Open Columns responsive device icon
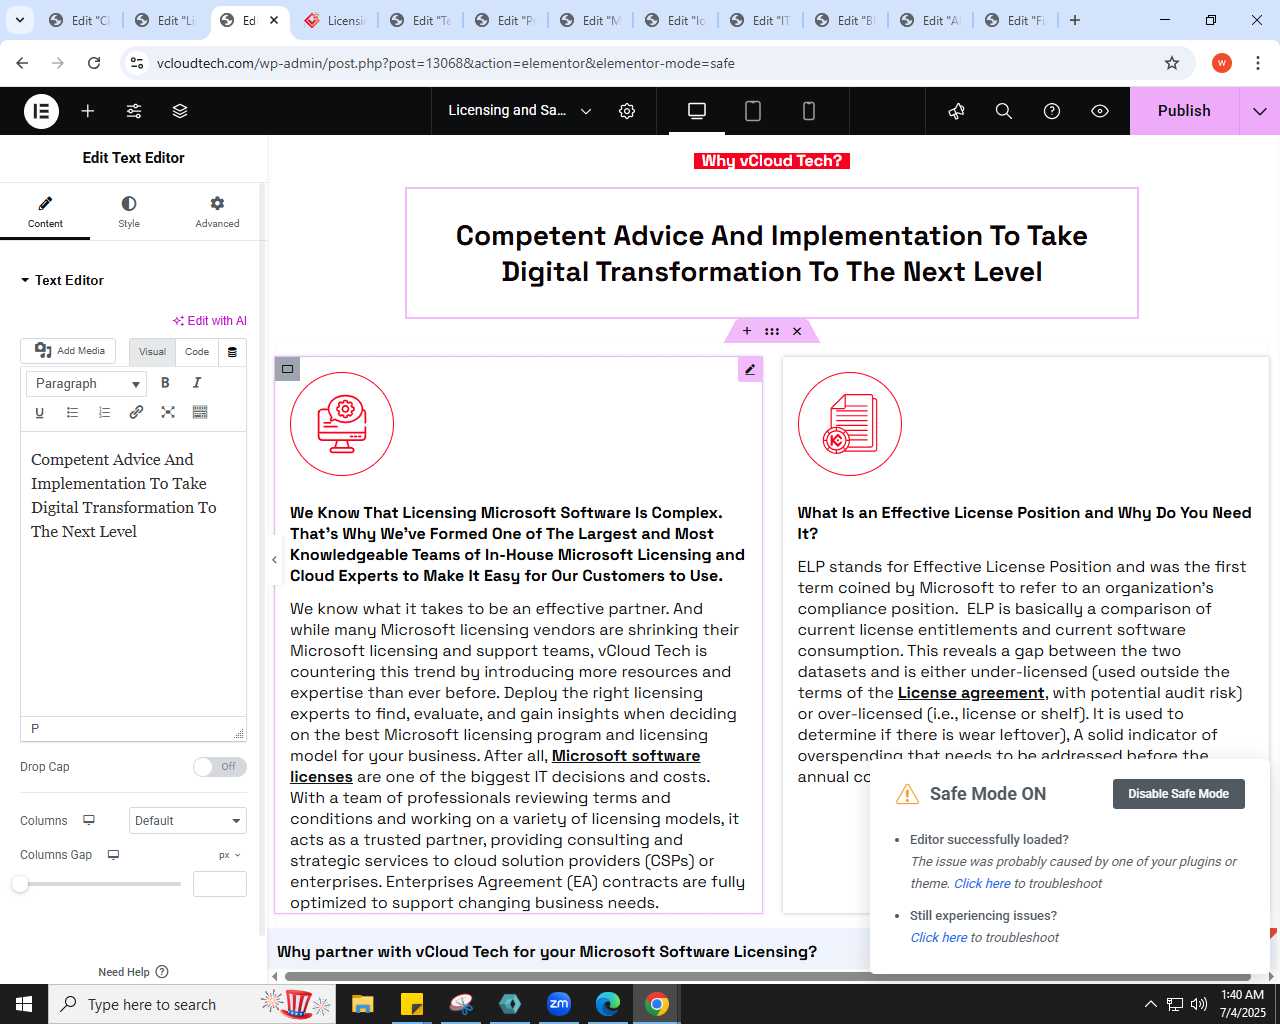Screen dimensions: 1280x1024 click(x=89, y=820)
